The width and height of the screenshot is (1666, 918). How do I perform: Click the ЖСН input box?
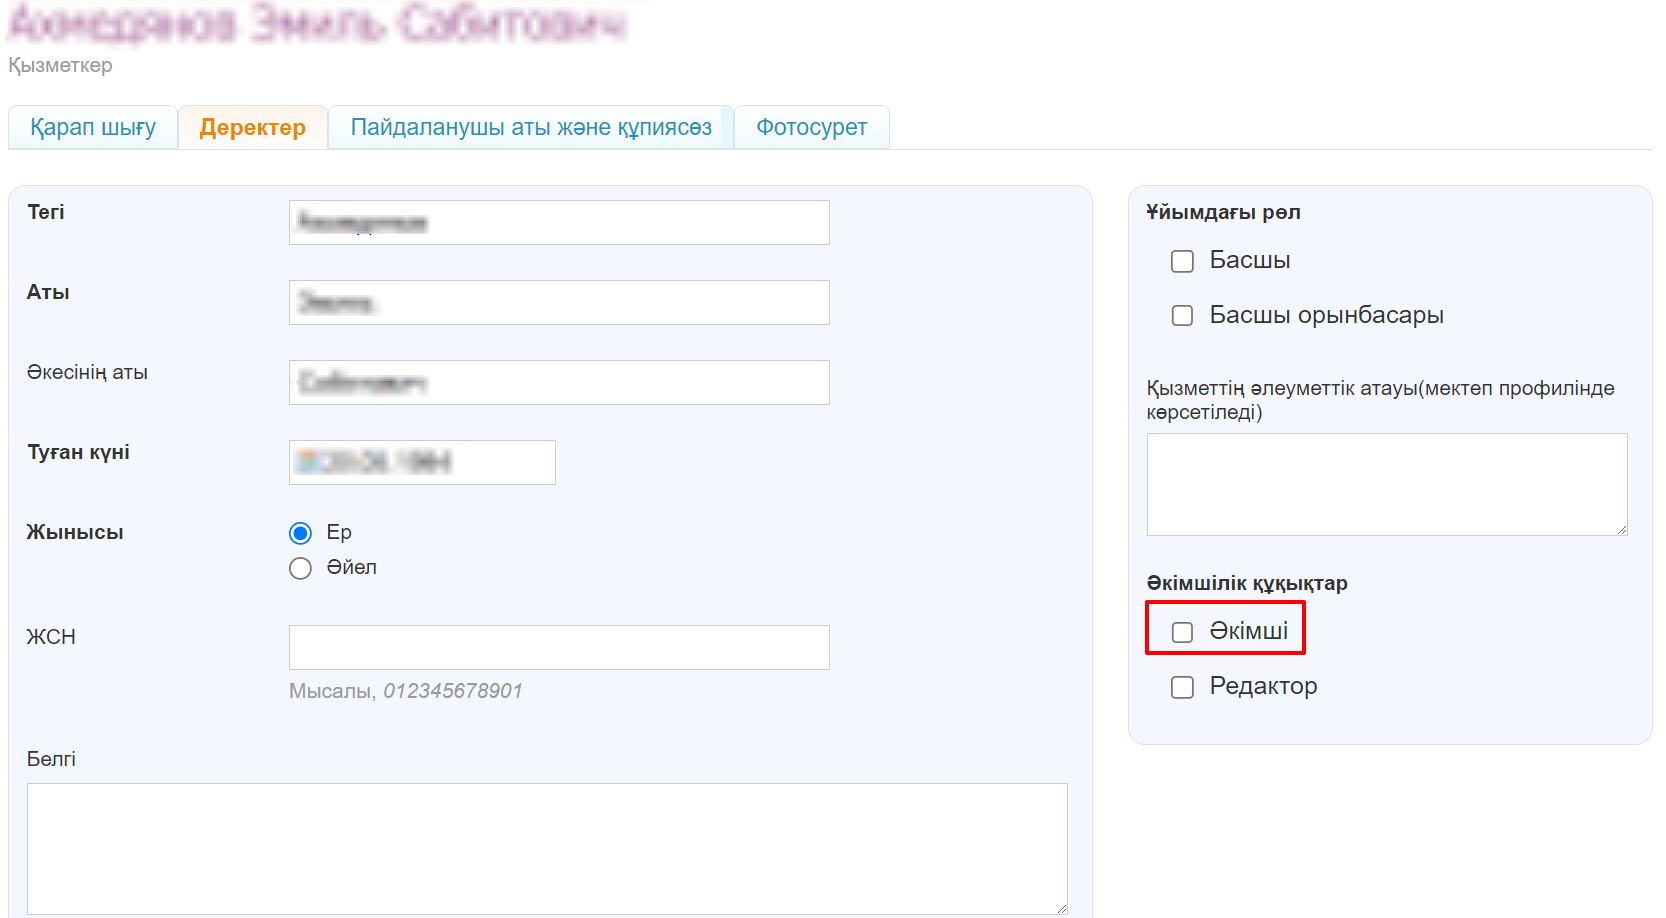tap(558, 648)
